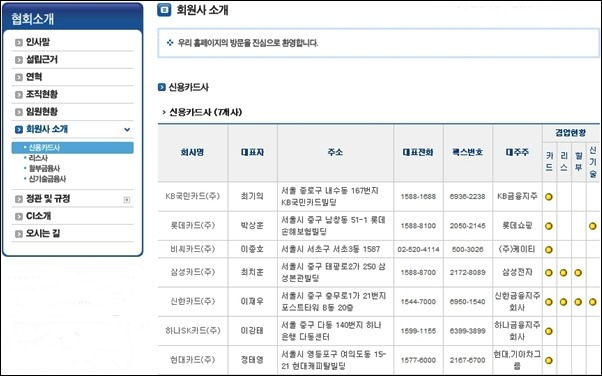The height and width of the screenshot is (376, 602).
Task: Click the arrow icon beside 인사말
Action: tap(19, 43)
